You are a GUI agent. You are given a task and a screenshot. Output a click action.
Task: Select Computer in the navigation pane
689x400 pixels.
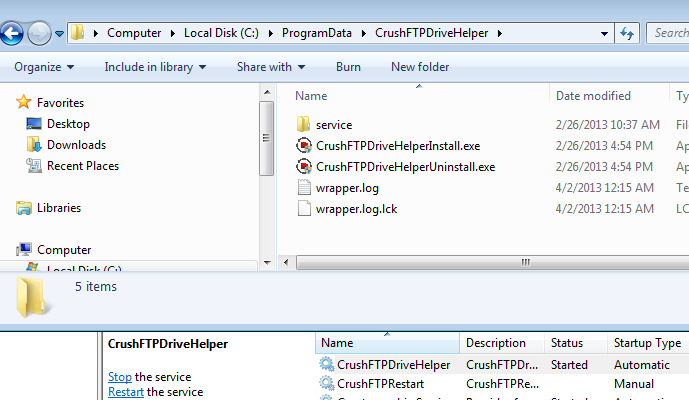(64, 250)
